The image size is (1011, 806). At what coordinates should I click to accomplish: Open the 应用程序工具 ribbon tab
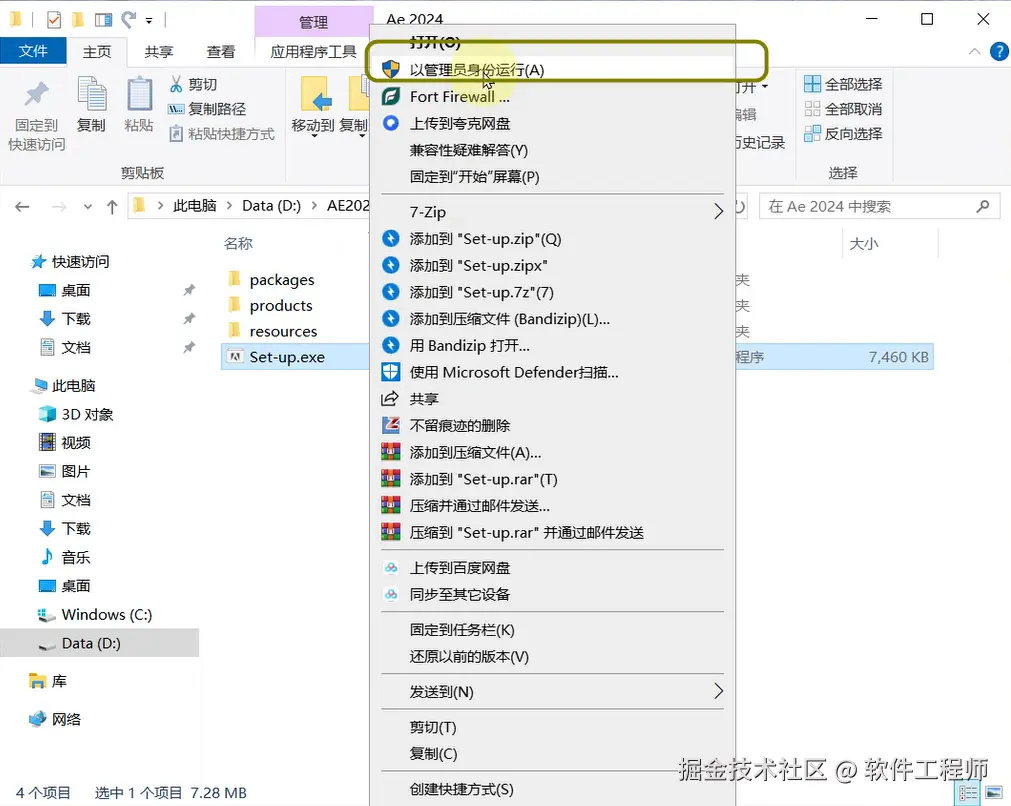point(313,52)
